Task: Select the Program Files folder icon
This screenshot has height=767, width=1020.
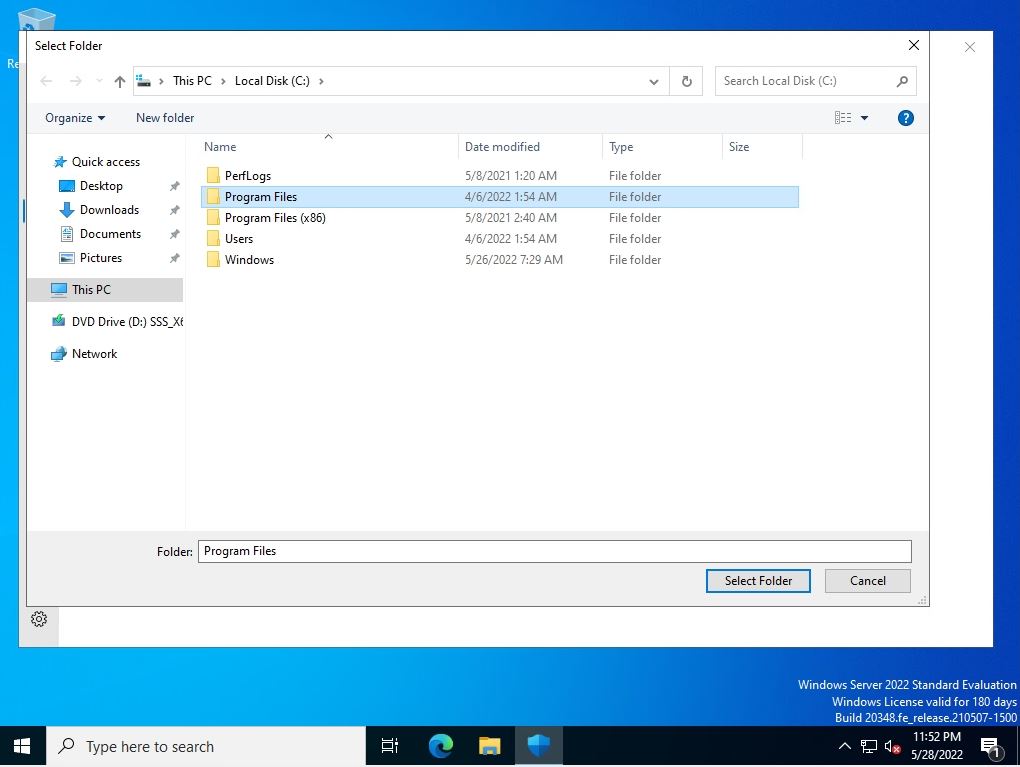Action: 213,196
